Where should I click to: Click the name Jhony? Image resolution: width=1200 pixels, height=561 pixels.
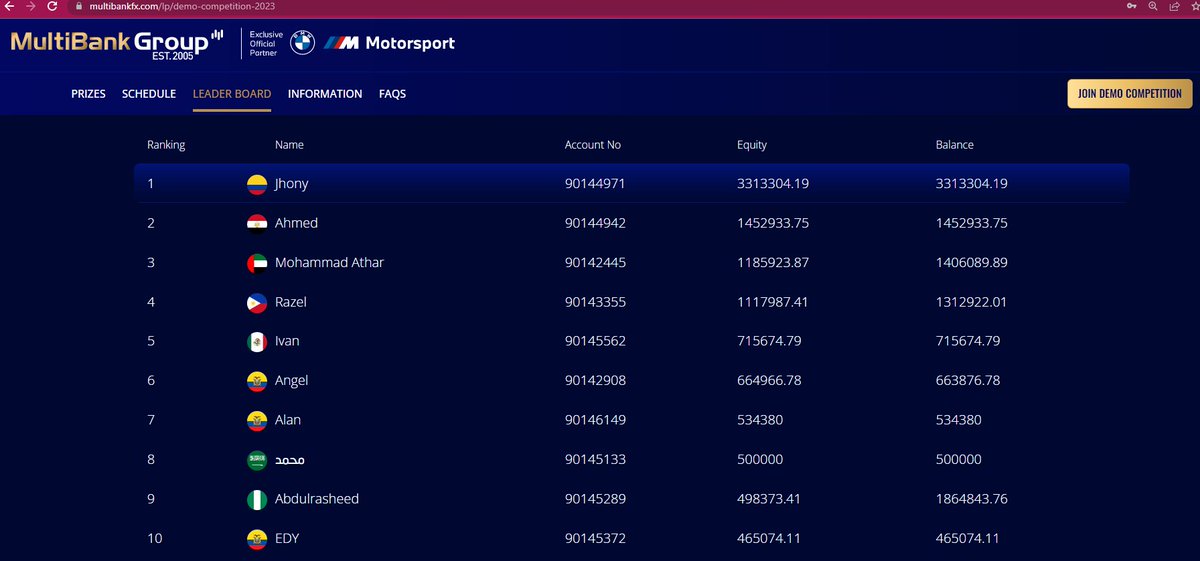pyautogui.click(x=293, y=184)
